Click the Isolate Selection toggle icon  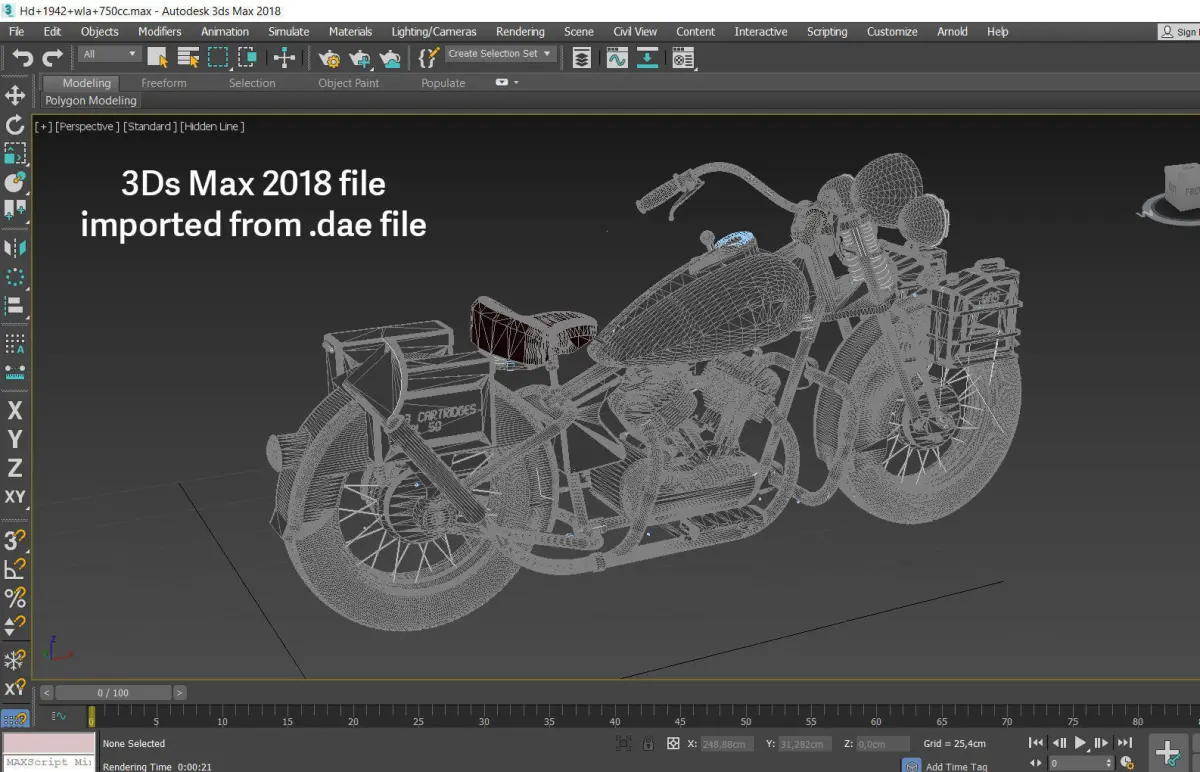click(x=623, y=744)
